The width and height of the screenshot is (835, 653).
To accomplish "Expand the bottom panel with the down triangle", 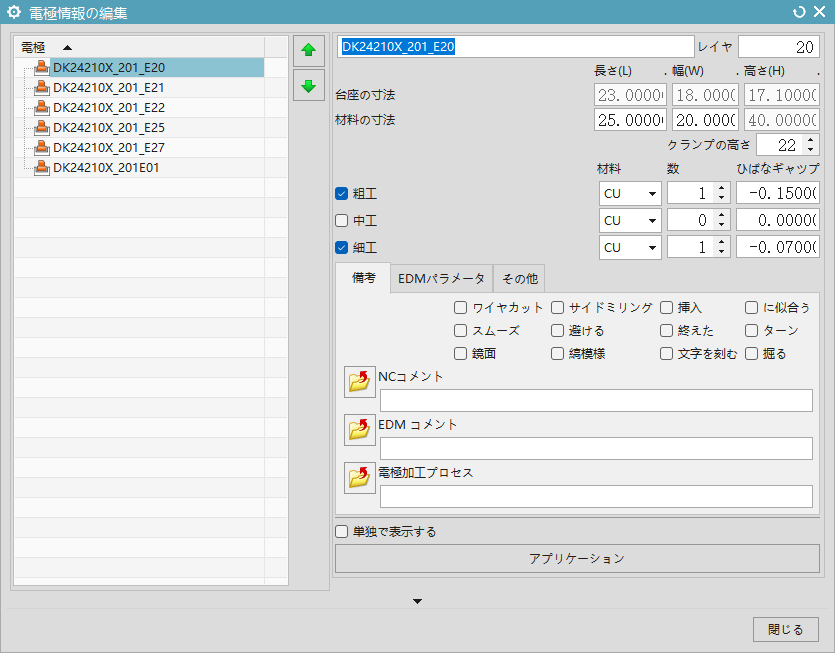I will coord(418,601).
